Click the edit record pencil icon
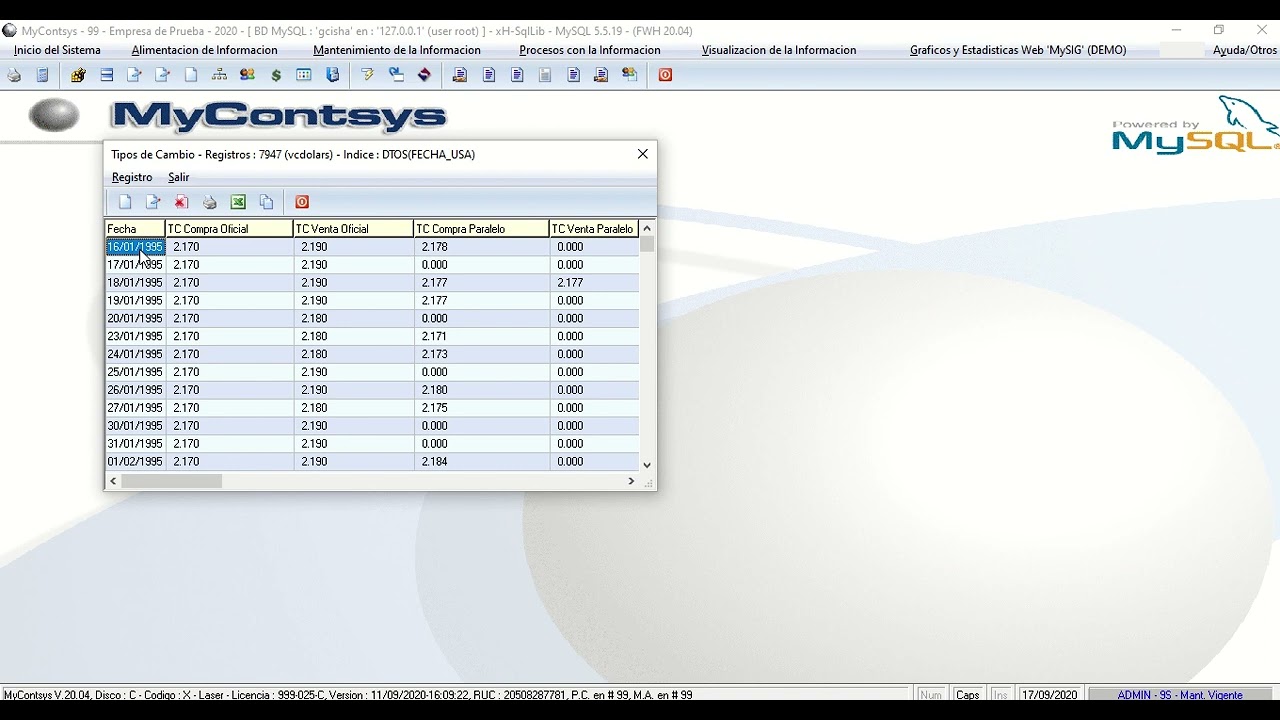This screenshot has width=1280, height=720. (x=153, y=202)
